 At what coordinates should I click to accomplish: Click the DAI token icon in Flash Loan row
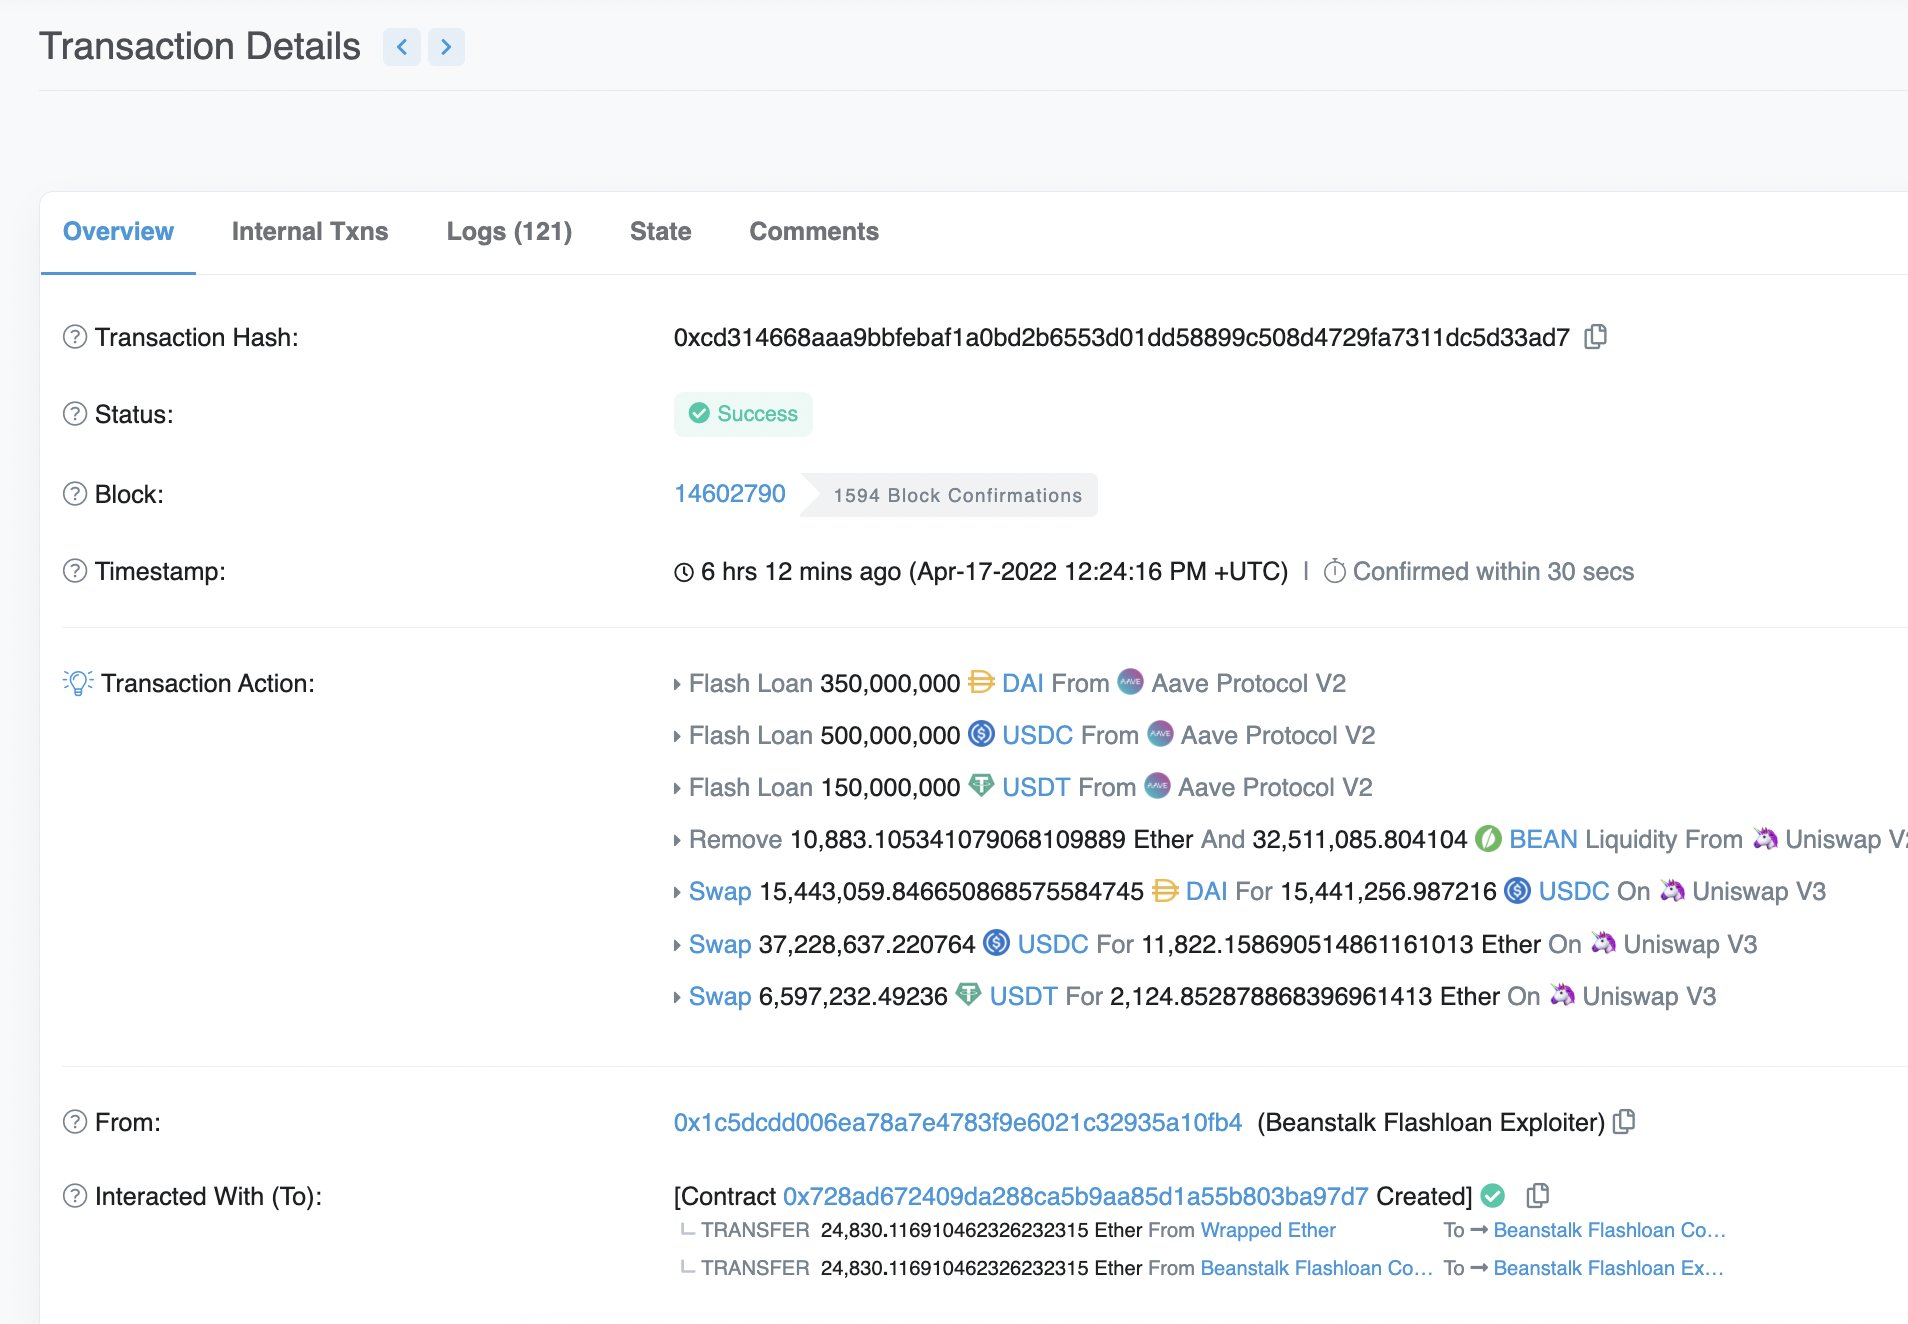tap(981, 682)
